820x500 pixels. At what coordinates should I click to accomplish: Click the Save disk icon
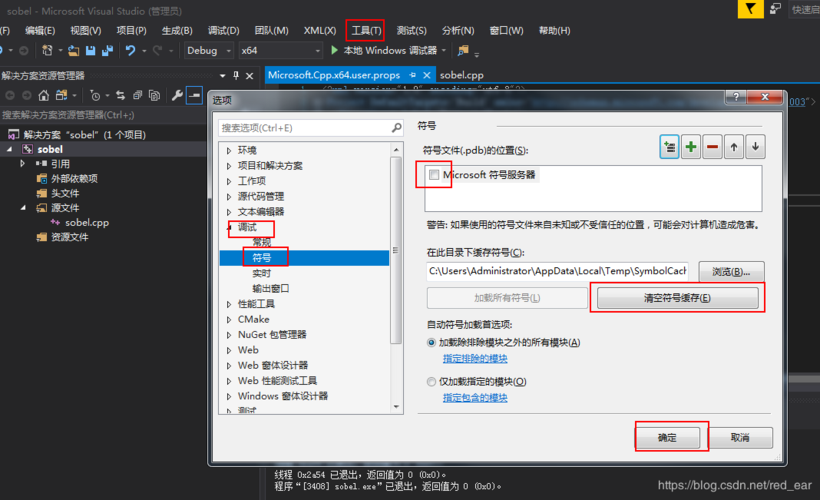click(90, 50)
